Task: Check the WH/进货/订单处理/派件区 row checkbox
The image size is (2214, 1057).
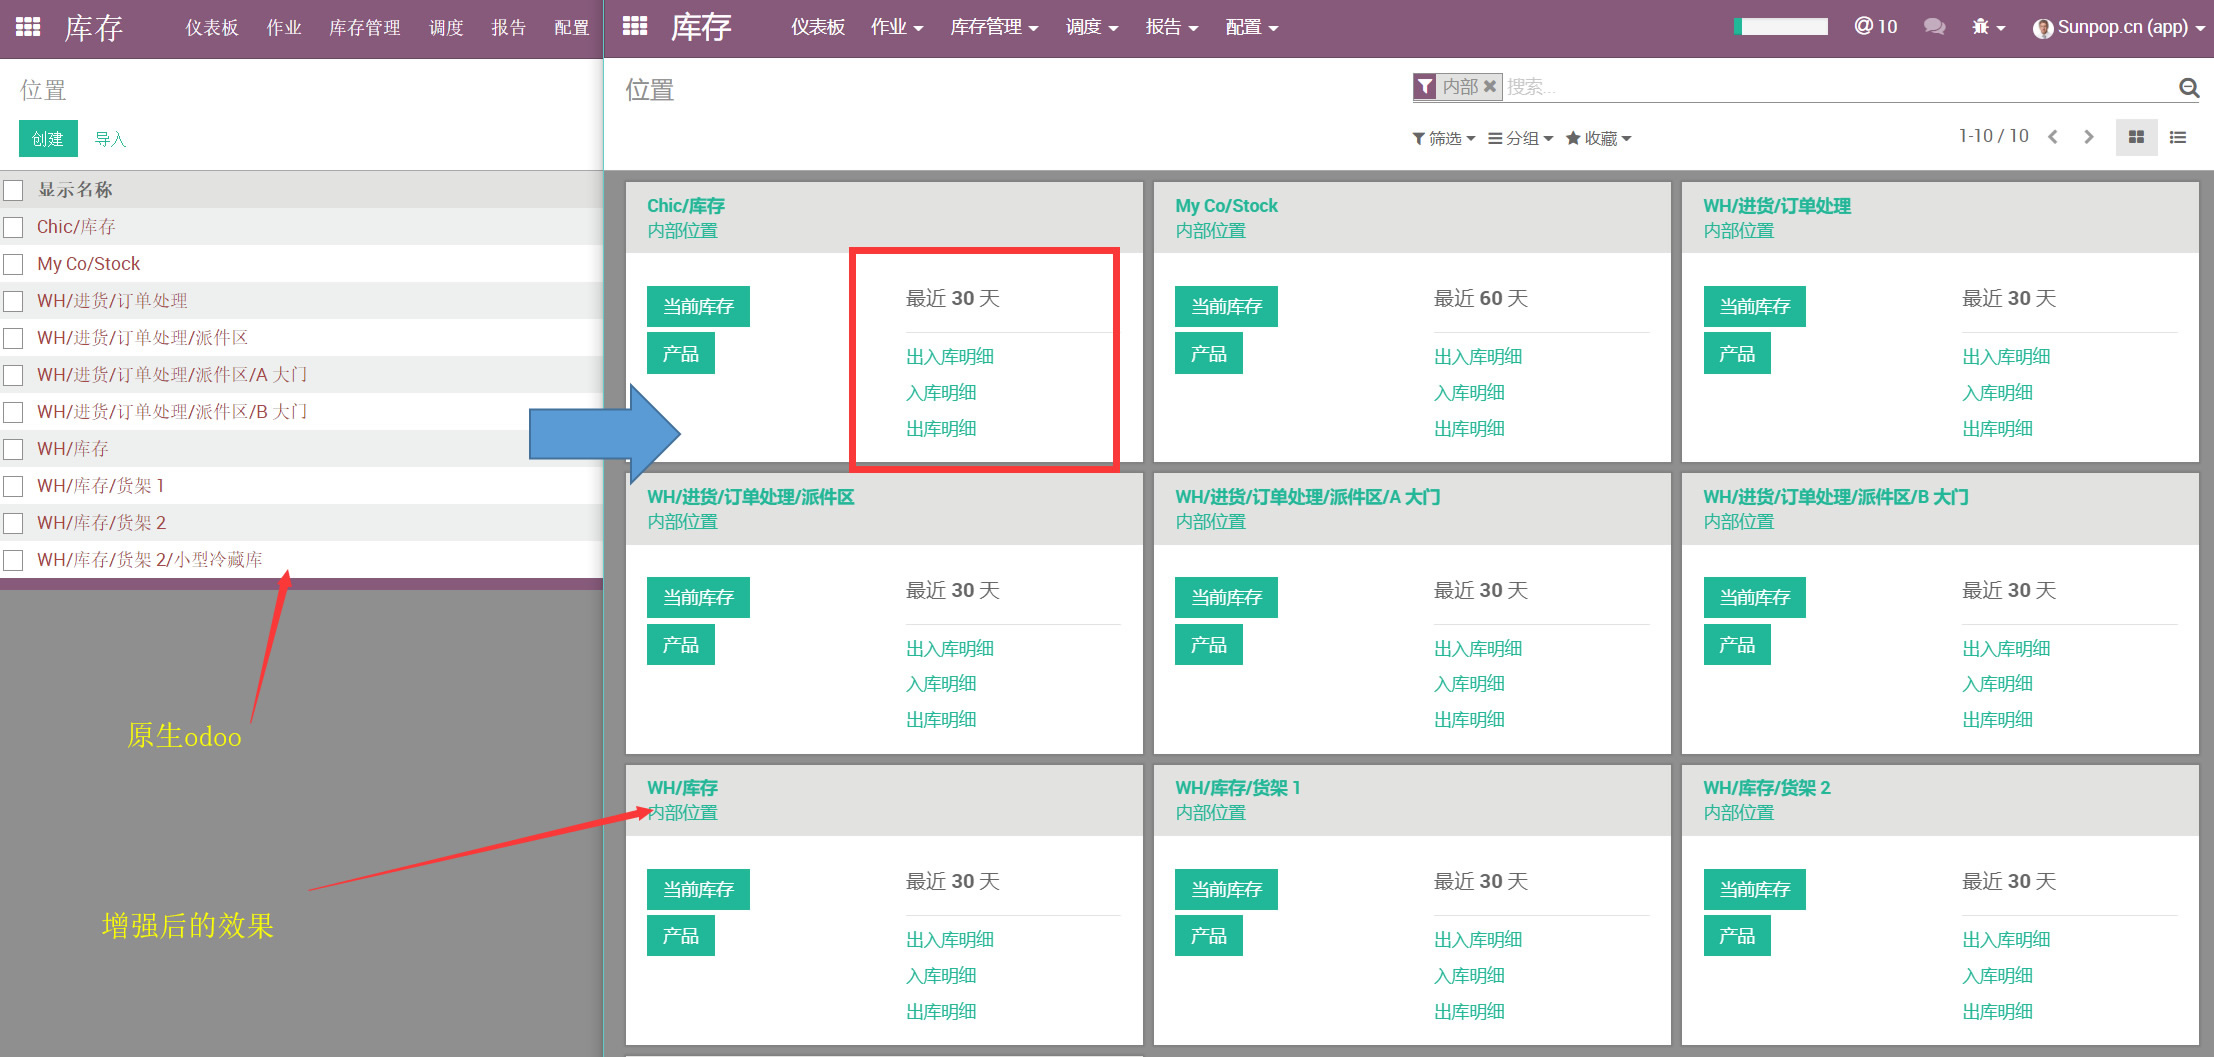Action: tap(13, 338)
